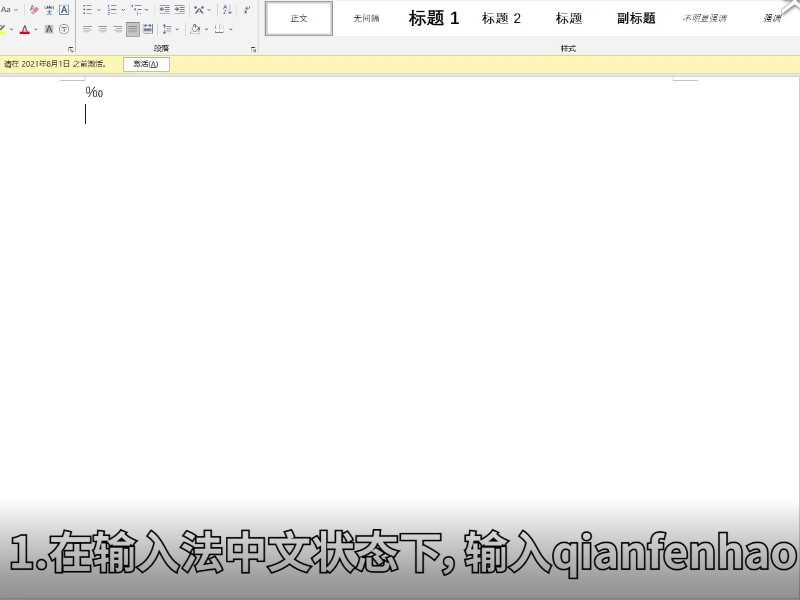800x600 pixels.
Task: Start a numbered list
Action: [112, 10]
